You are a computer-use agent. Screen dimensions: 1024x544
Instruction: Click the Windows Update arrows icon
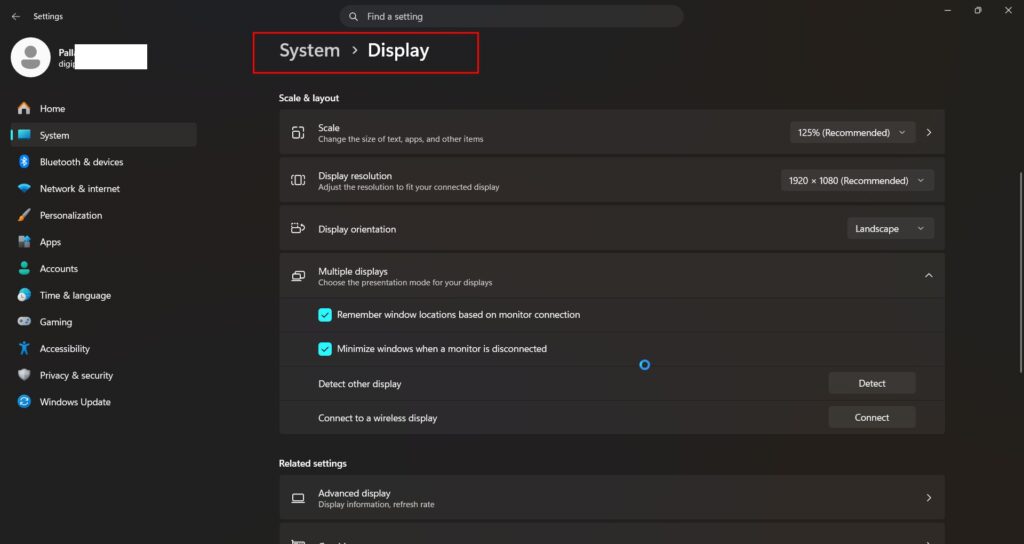(24, 402)
